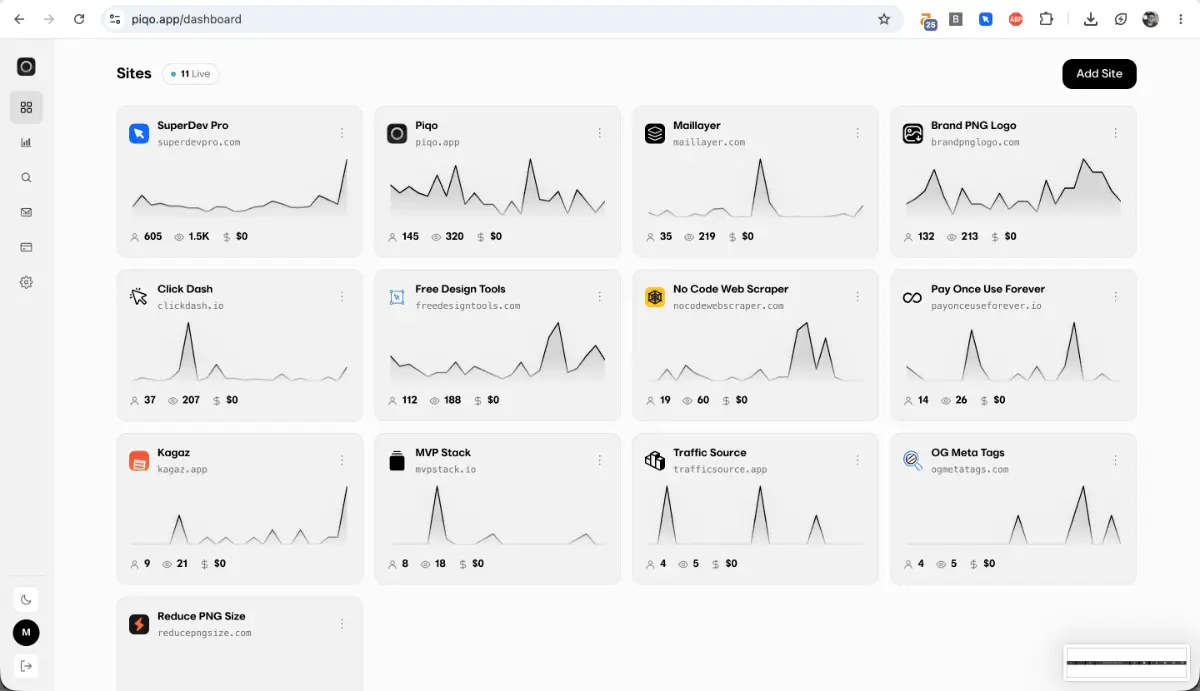Click the ABP extension icon

point(1016,19)
